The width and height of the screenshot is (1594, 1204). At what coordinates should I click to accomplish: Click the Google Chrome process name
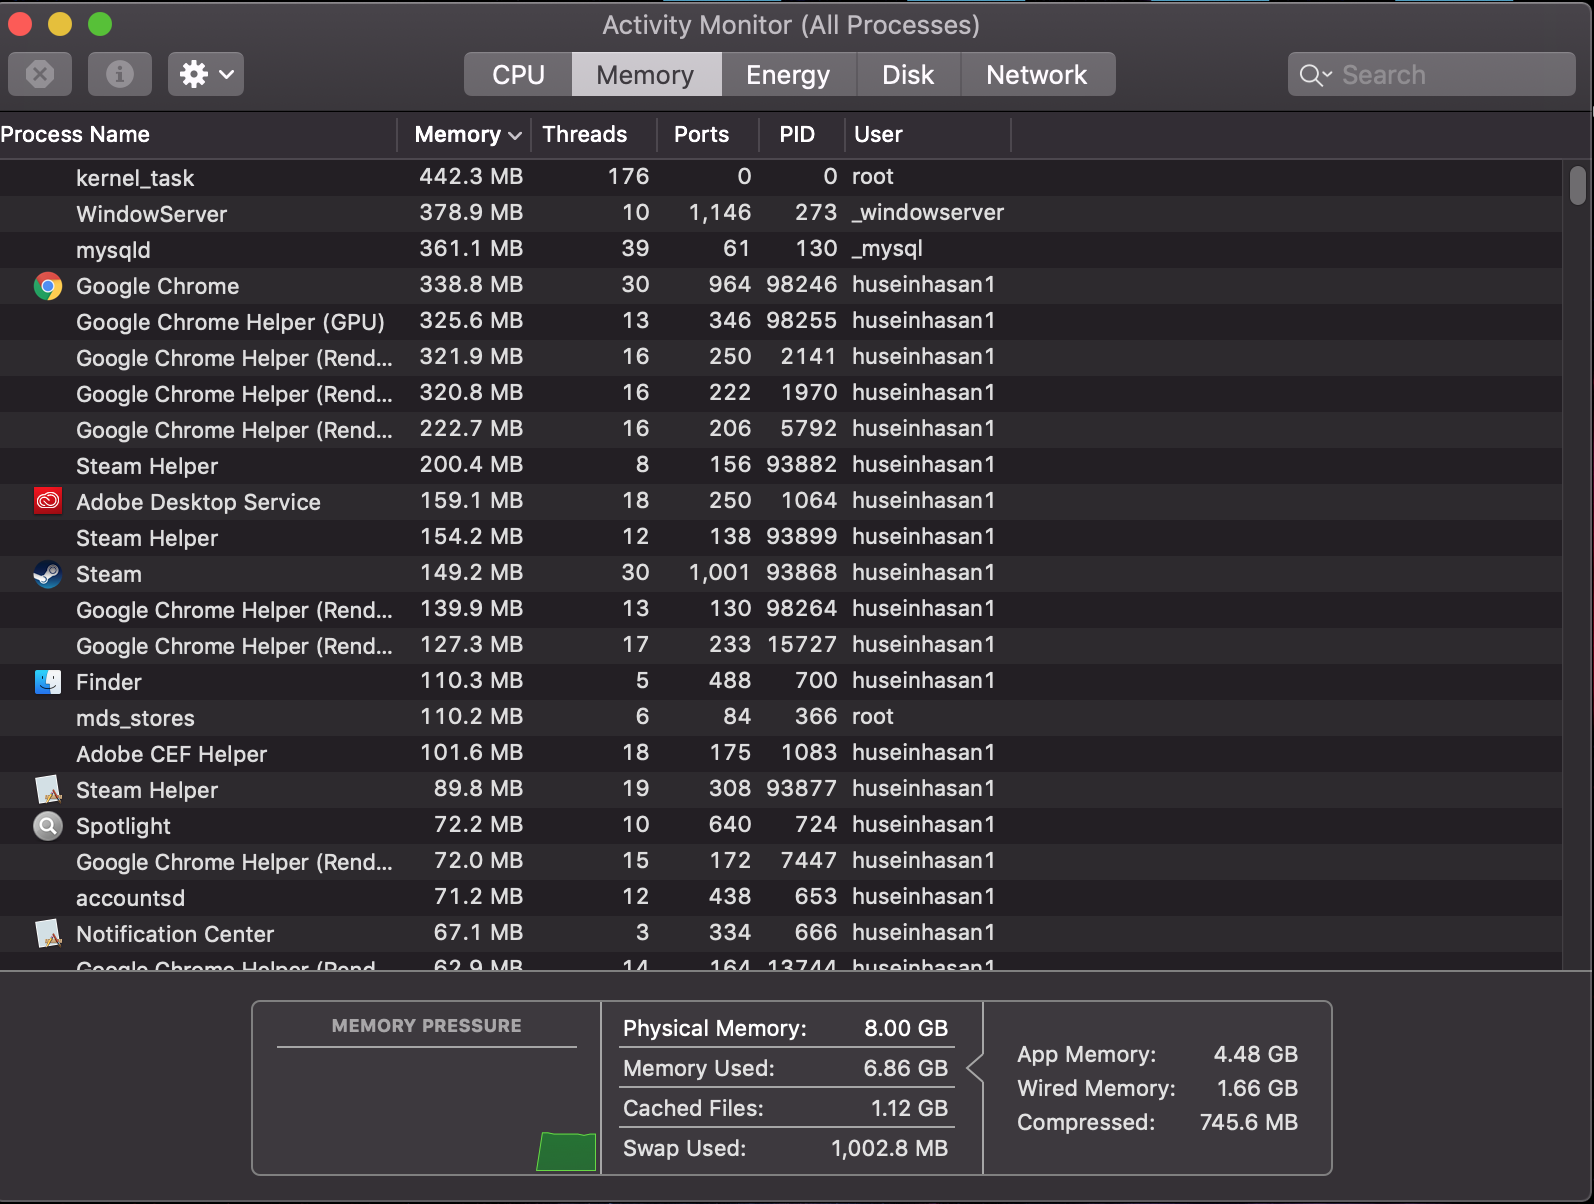tap(158, 286)
